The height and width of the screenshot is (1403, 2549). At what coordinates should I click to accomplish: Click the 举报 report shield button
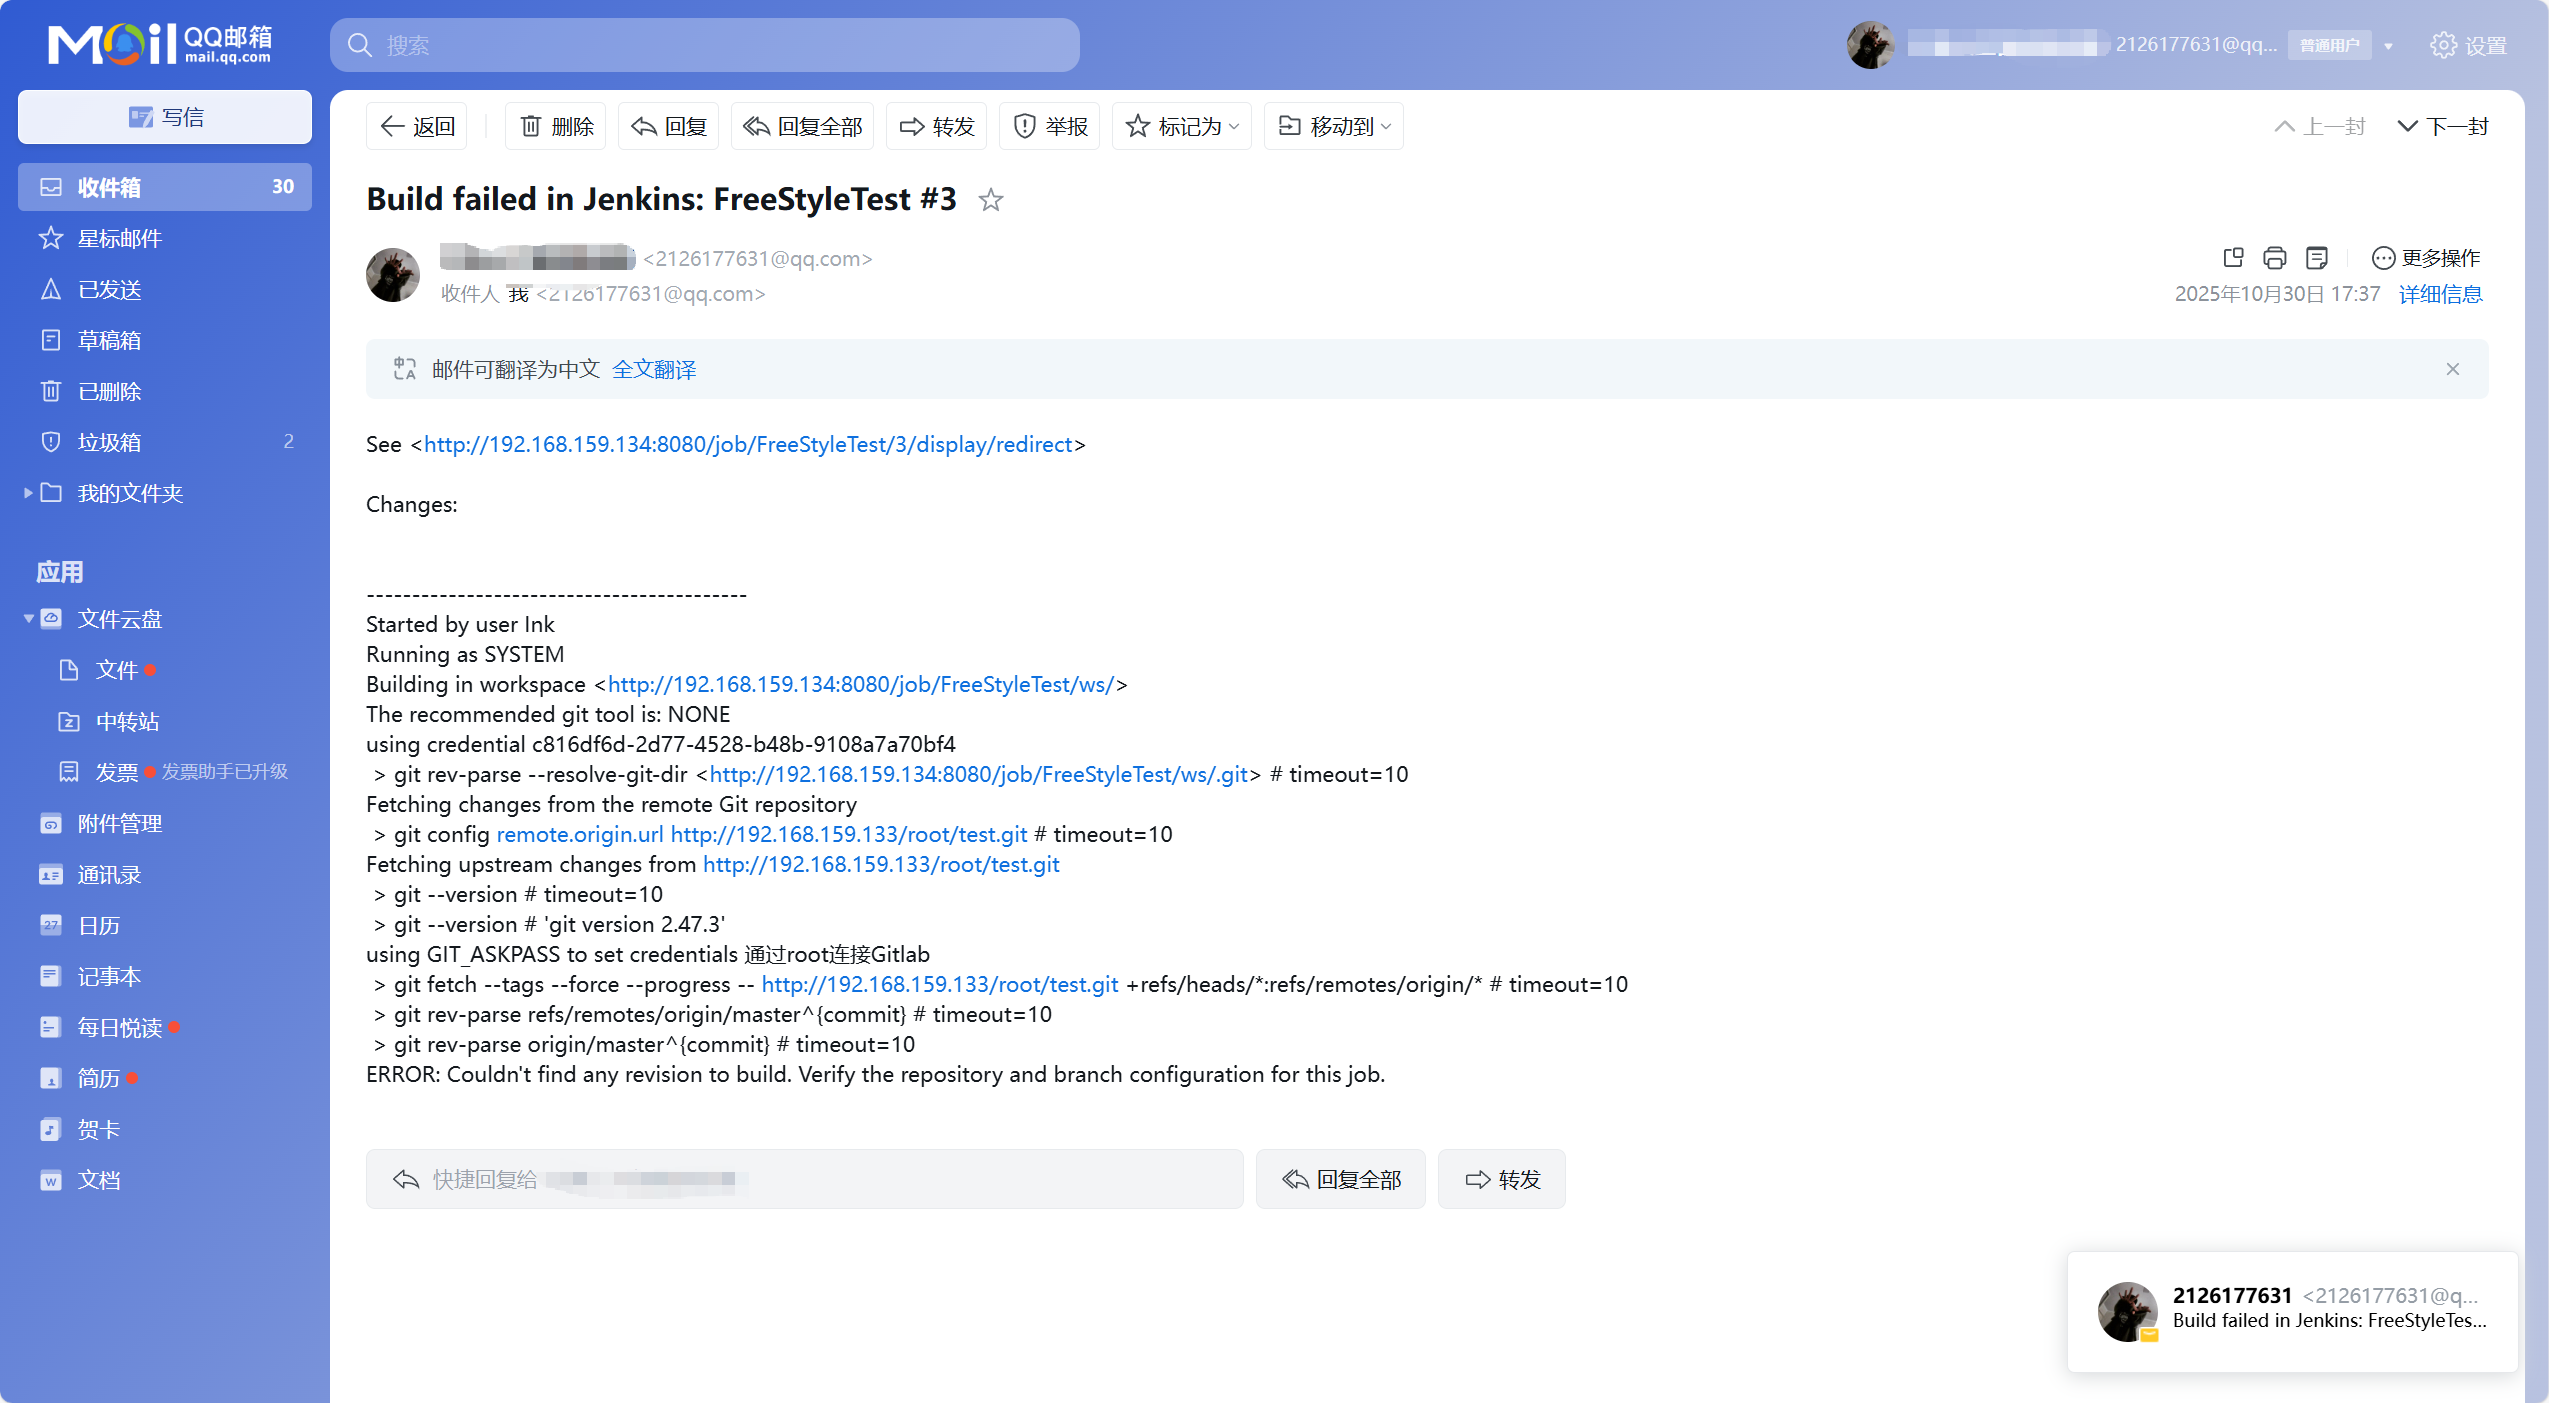1050,126
